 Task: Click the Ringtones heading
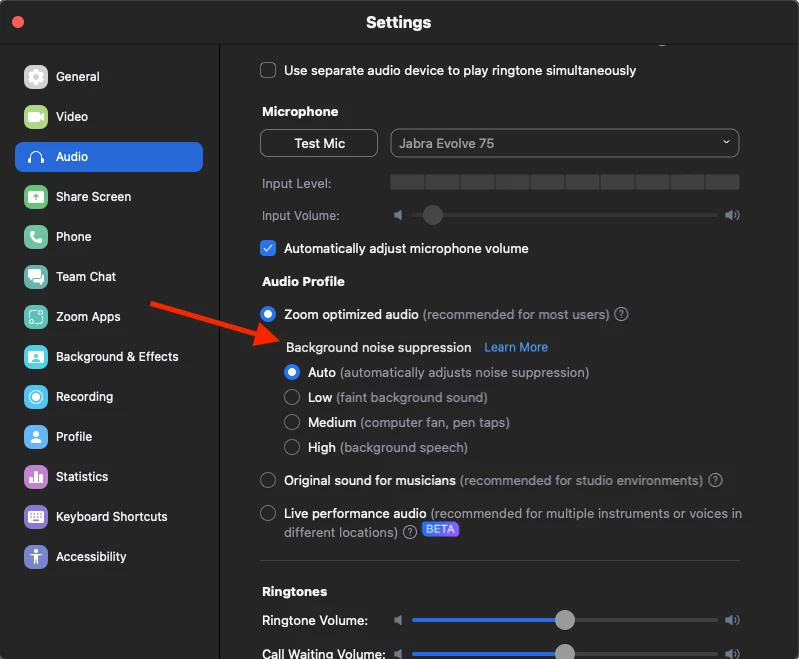(295, 592)
